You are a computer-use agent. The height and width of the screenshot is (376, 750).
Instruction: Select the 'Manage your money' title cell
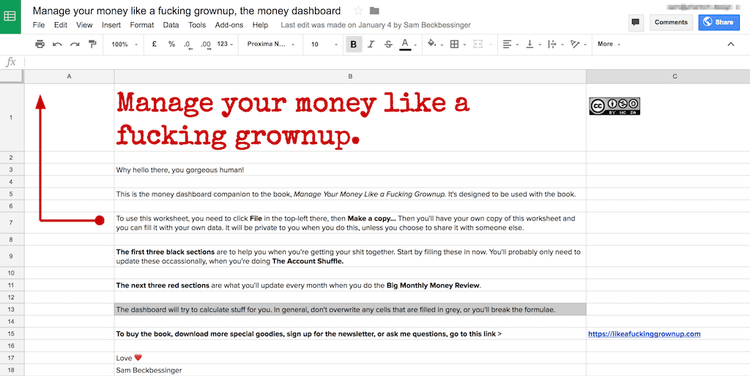pos(350,118)
